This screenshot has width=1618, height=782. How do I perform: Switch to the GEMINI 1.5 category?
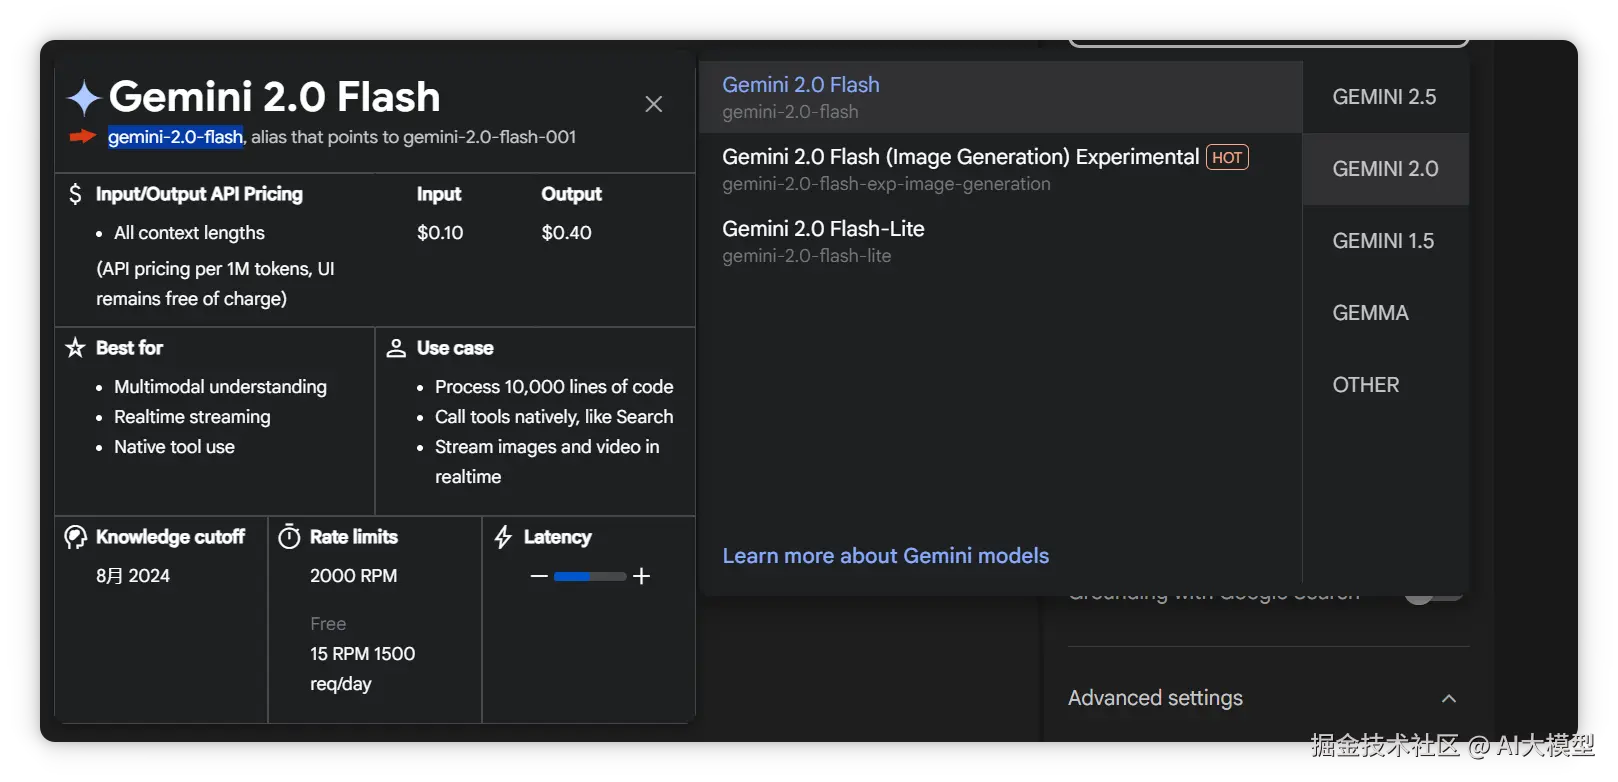(x=1383, y=241)
